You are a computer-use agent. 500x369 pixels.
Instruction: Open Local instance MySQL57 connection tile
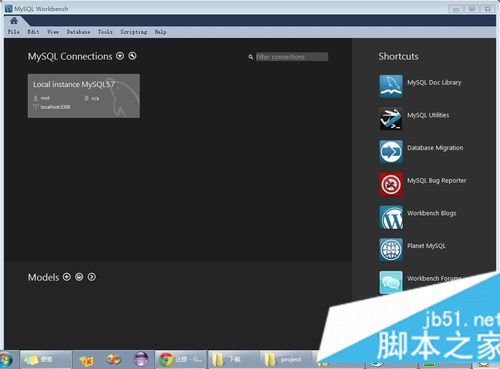tap(84, 96)
